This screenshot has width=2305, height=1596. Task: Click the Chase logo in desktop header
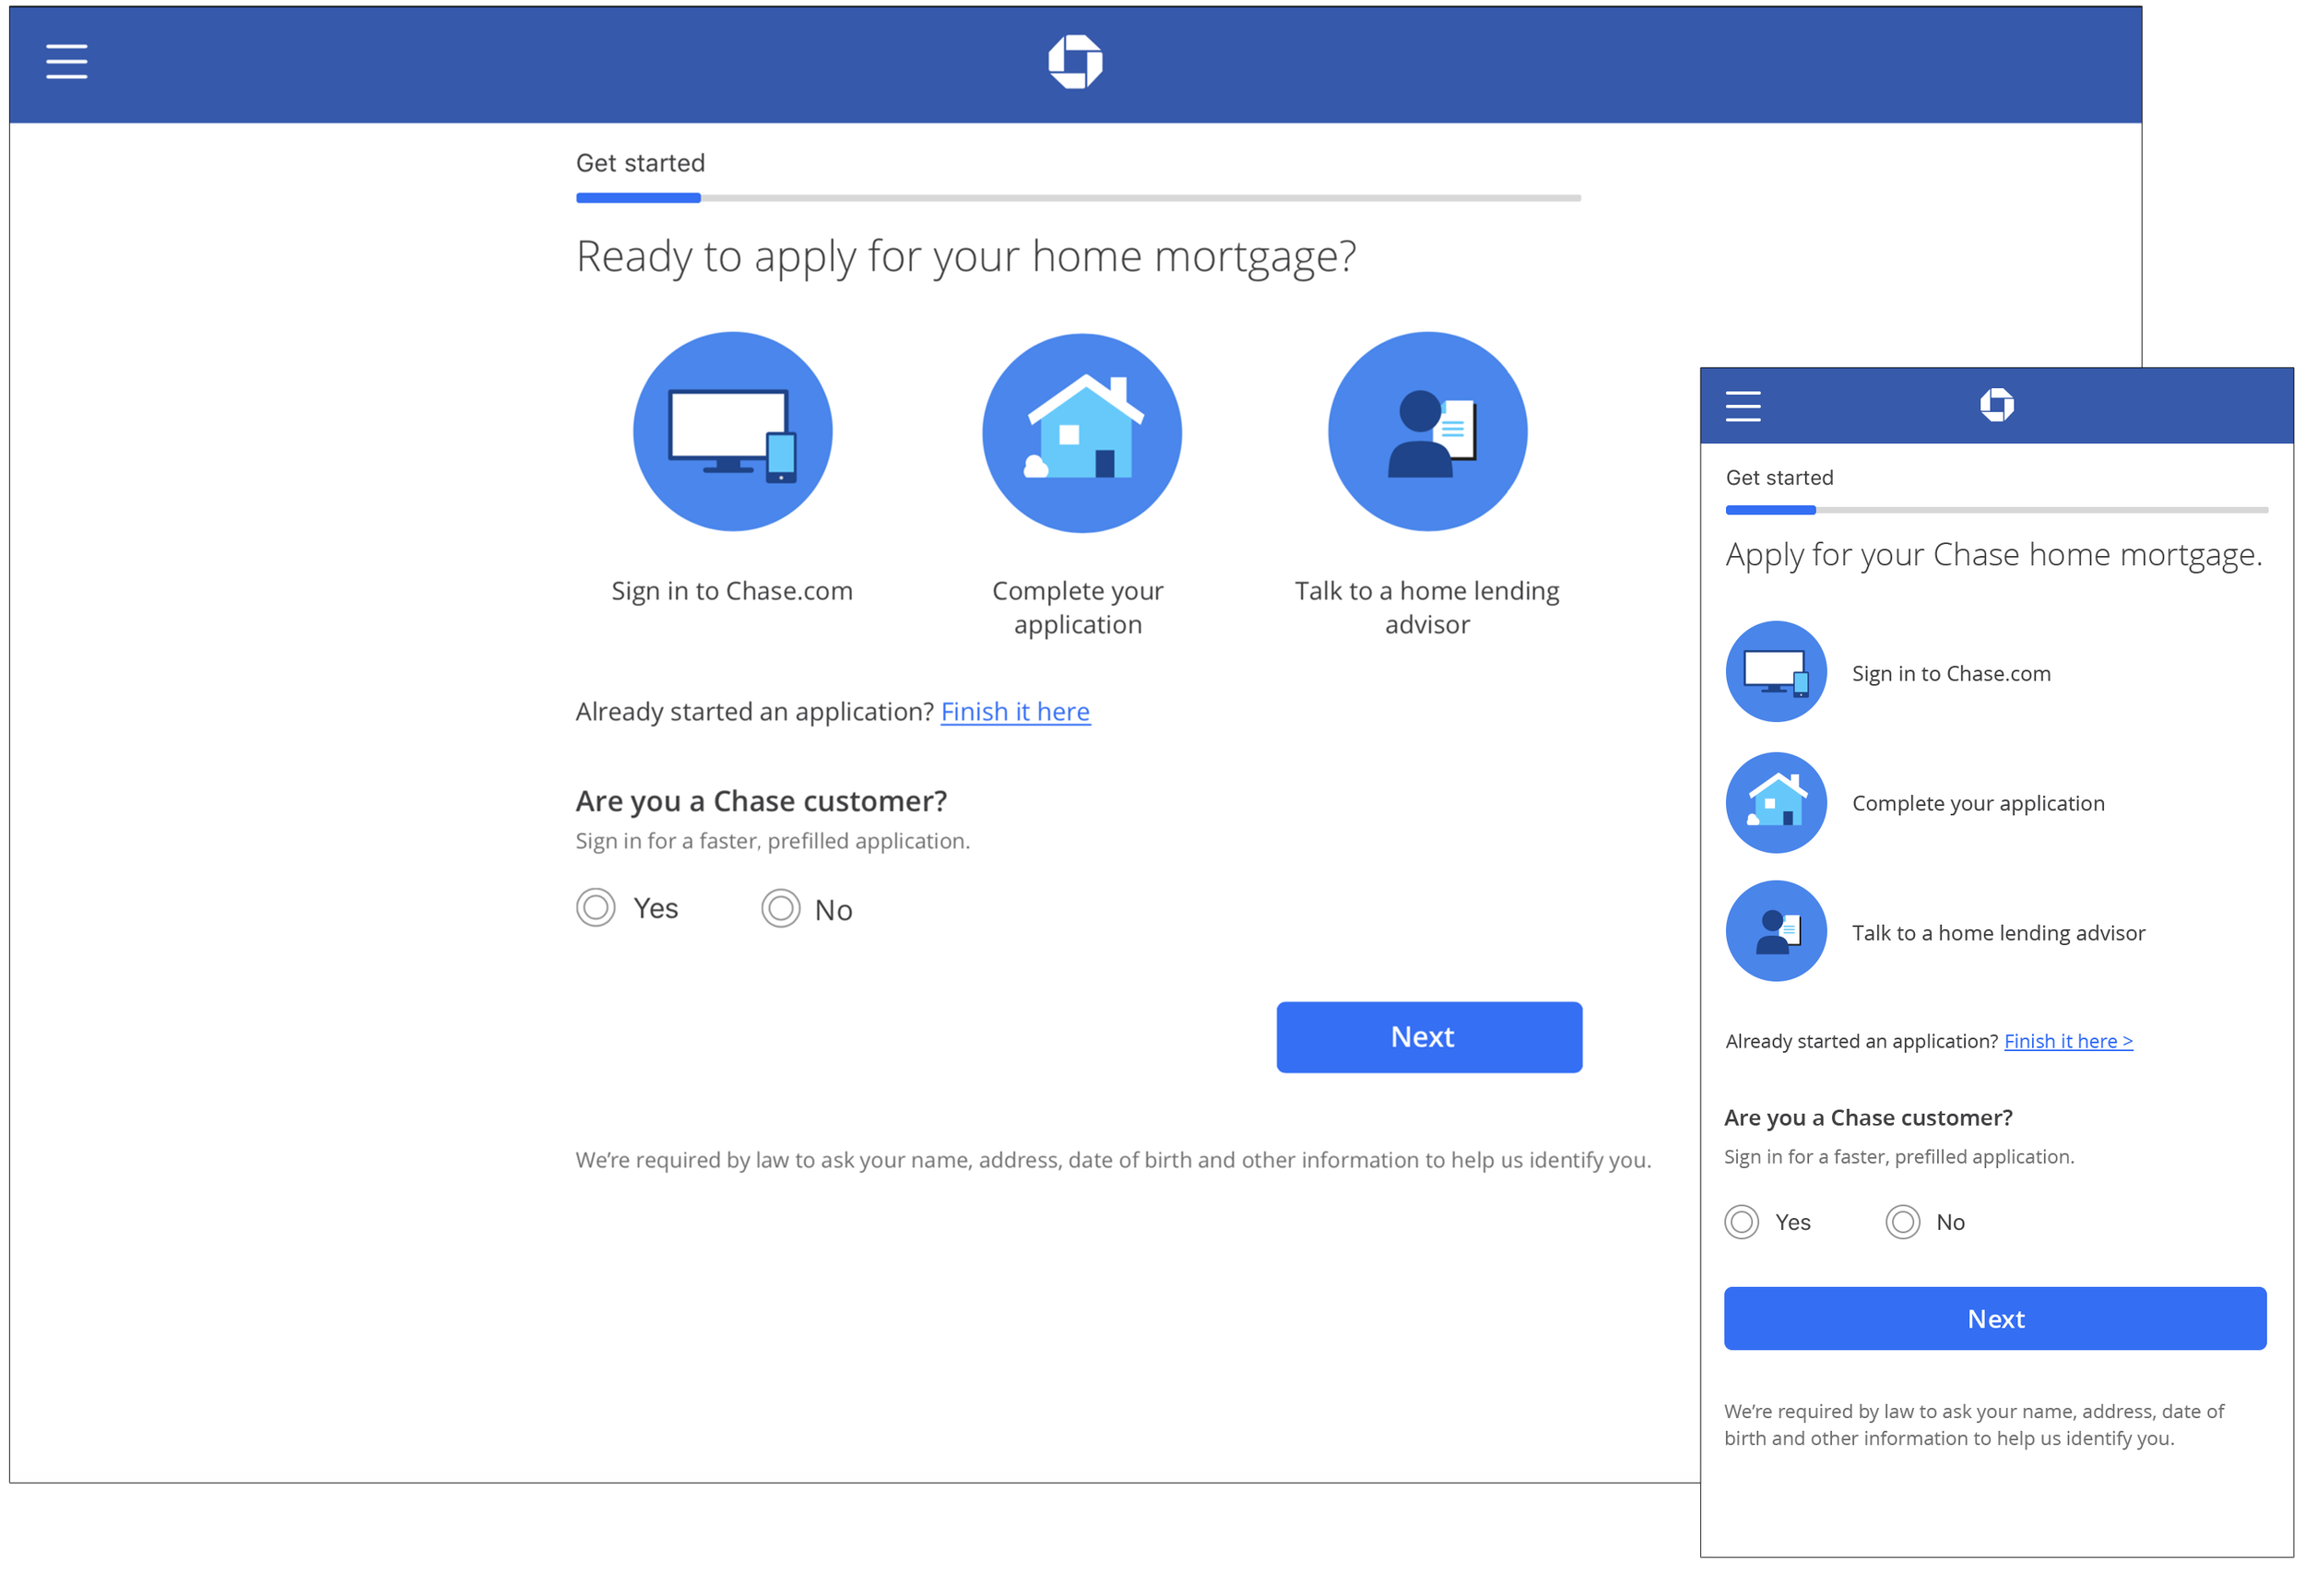1075,62
